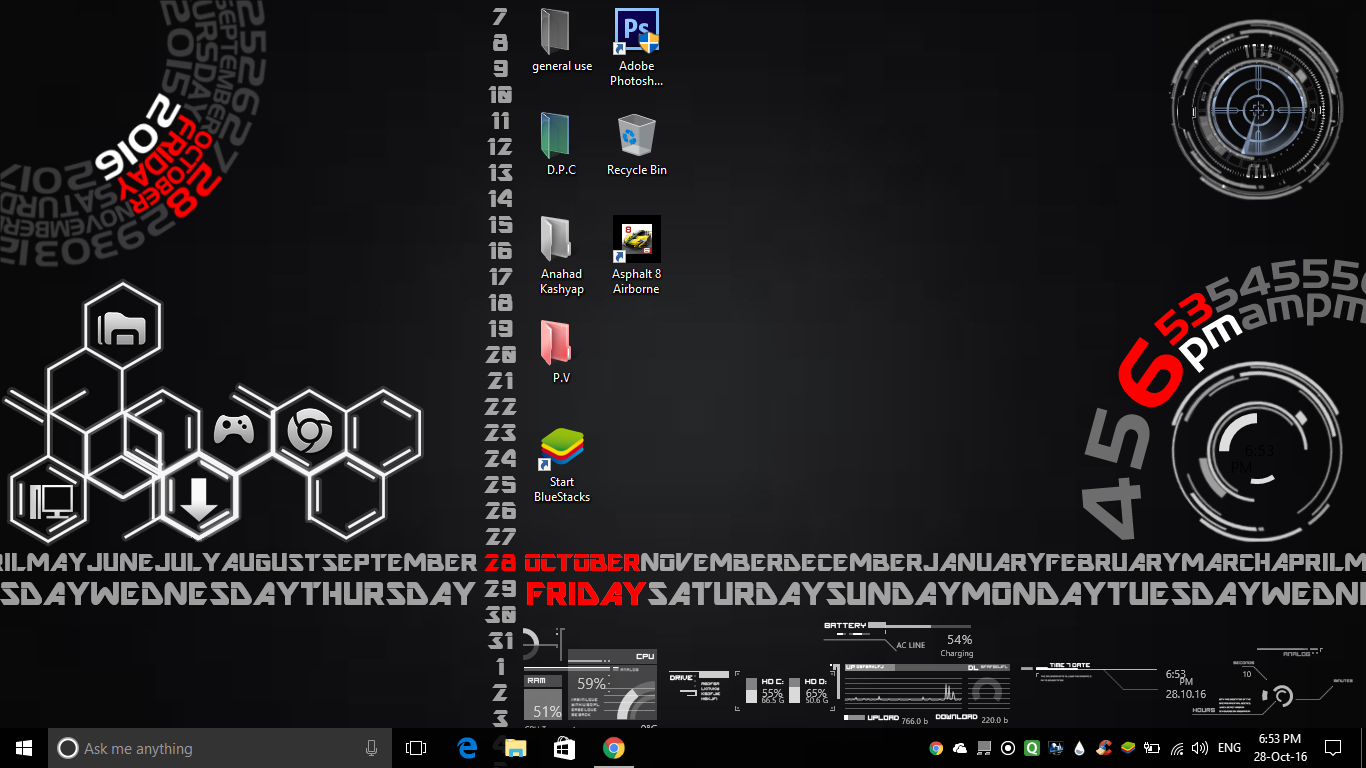Click the Chrome icon in the system tray

(x=936, y=748)
